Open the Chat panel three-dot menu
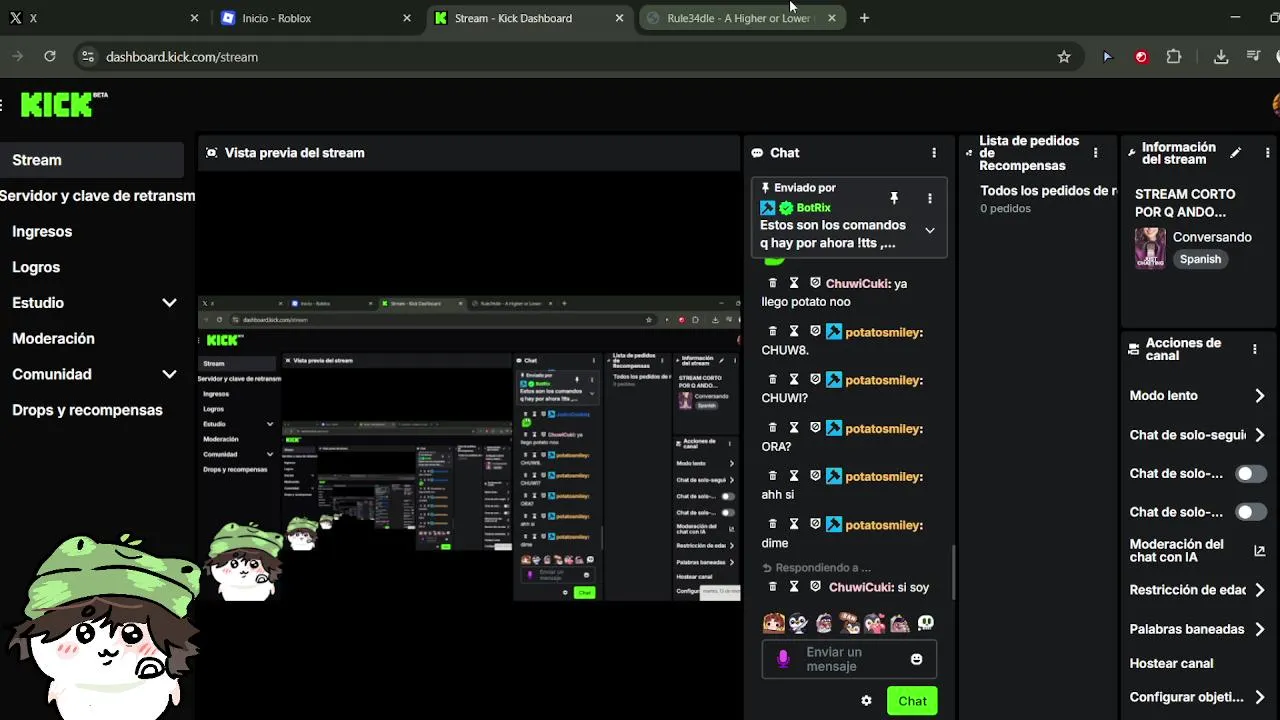 pyautogui.click(x=934, y=153)
